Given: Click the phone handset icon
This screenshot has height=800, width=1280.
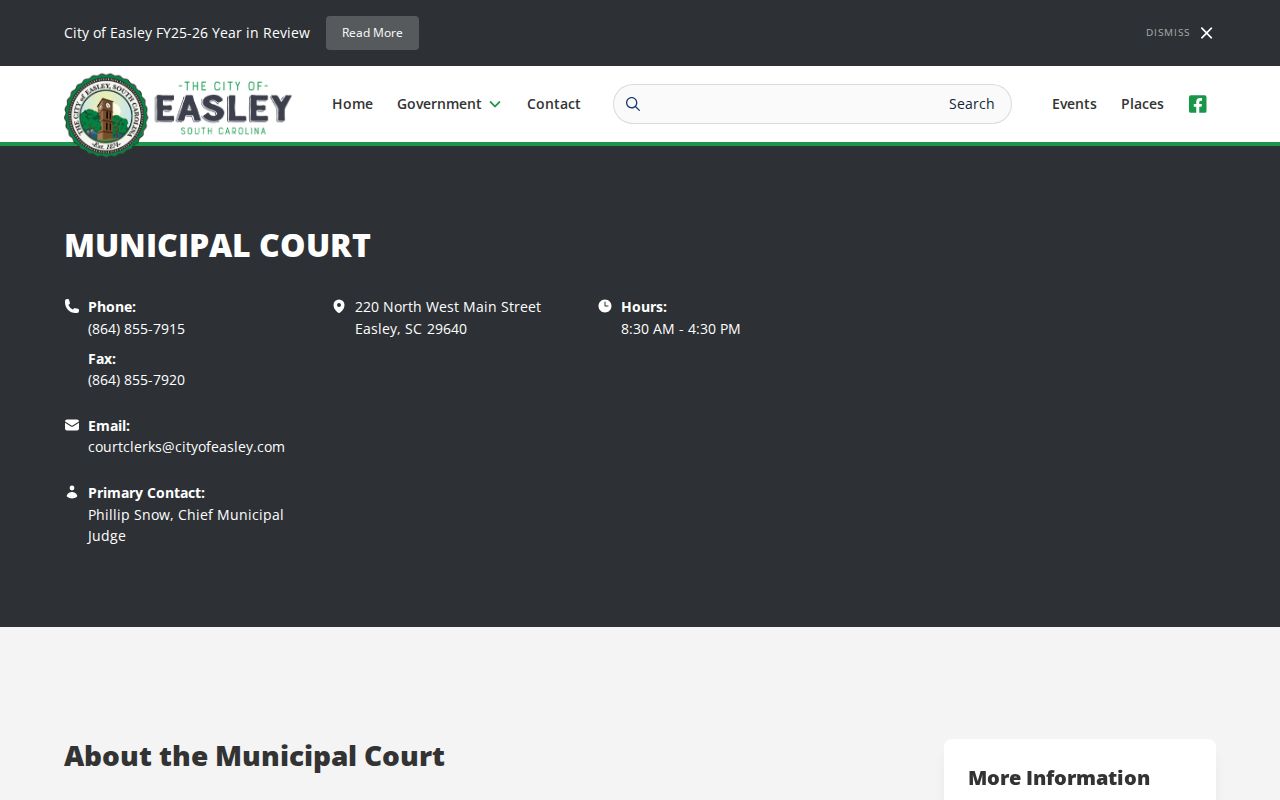Looking at the screenshot, I should (x=72, y=306).
